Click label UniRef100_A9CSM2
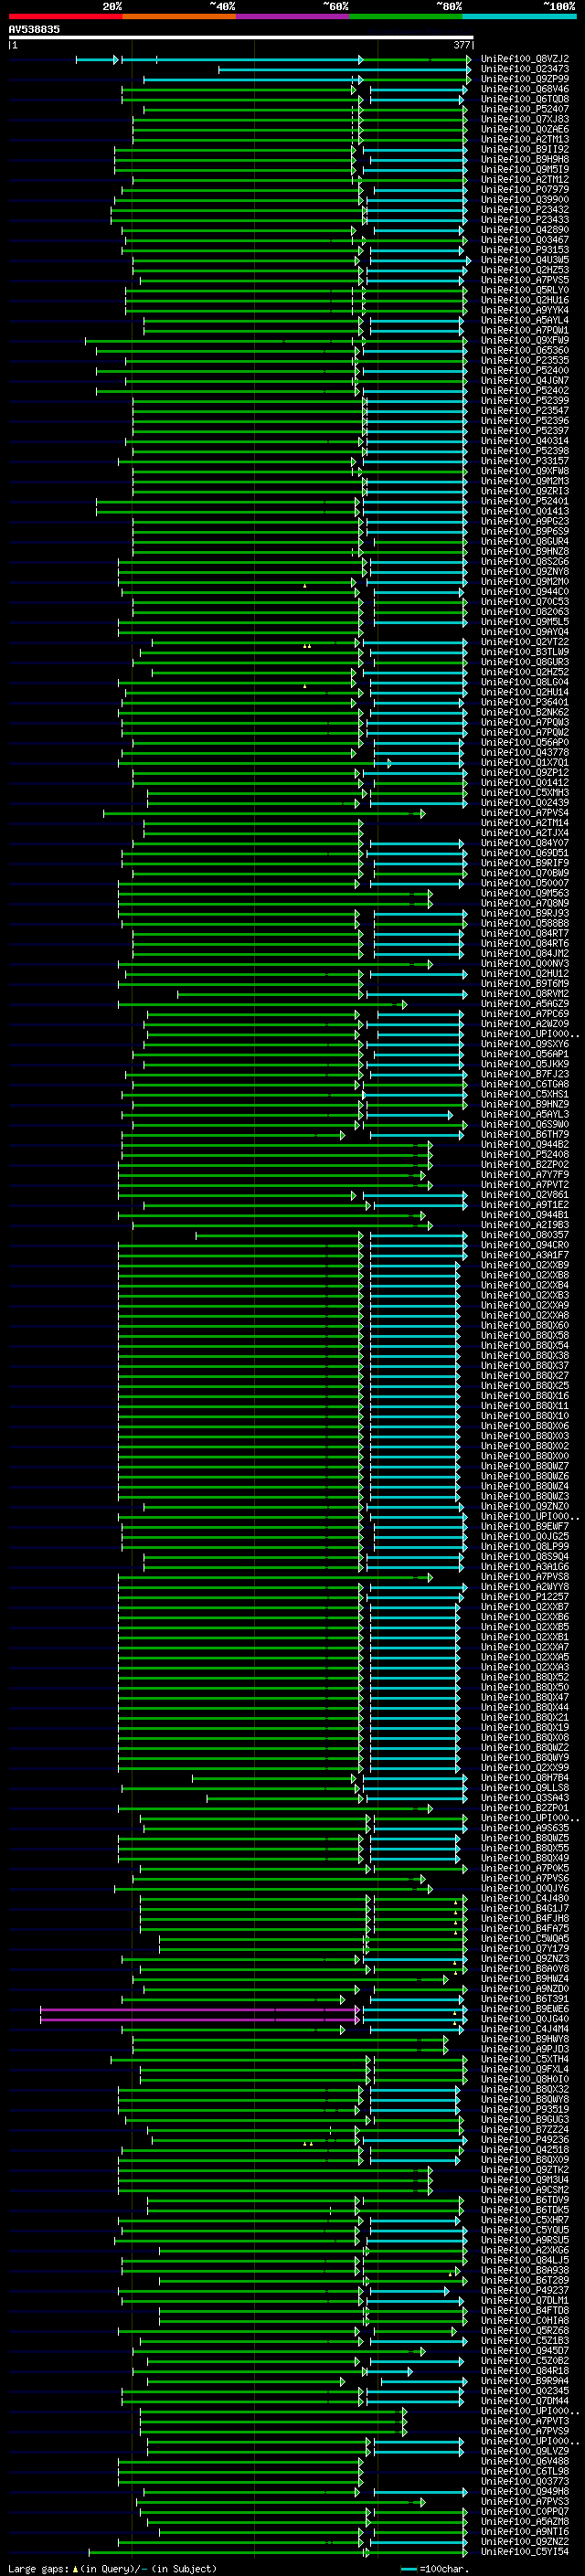The image size is (585, 2576). coord(525,2190)
